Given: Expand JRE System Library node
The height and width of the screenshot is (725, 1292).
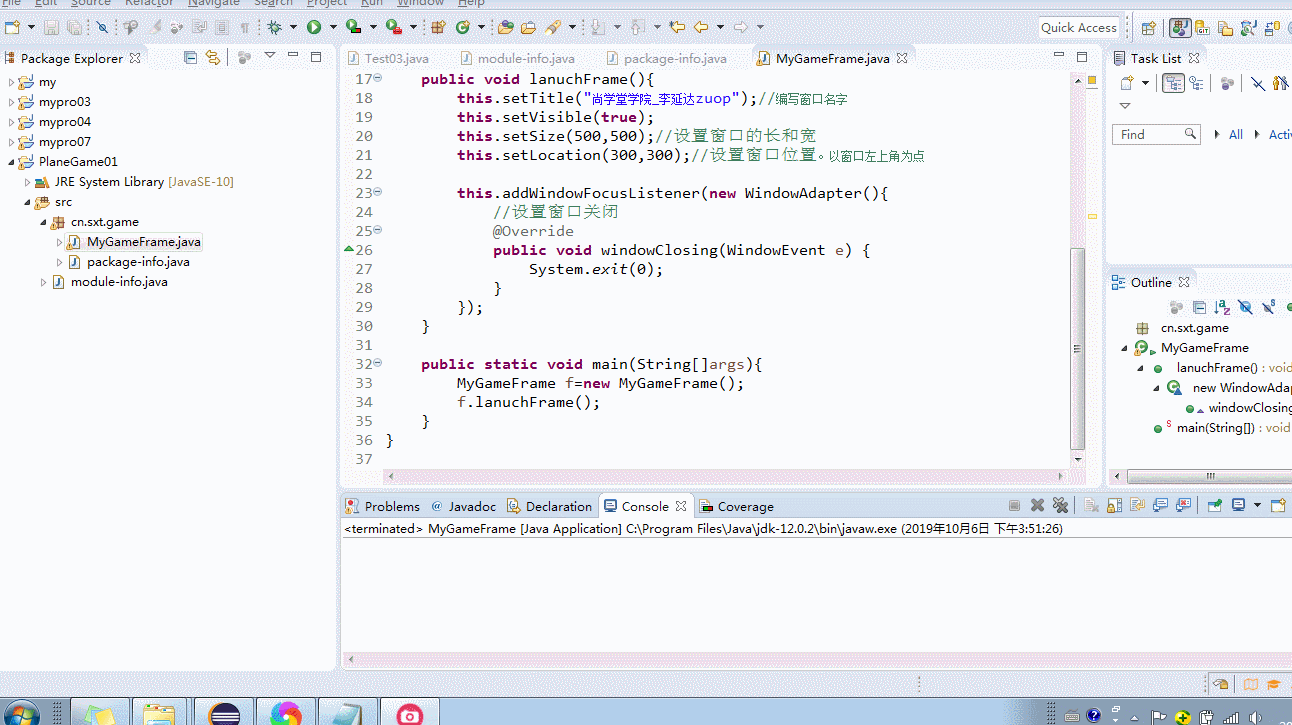Looking at the screenshot, I should (27, 182).
